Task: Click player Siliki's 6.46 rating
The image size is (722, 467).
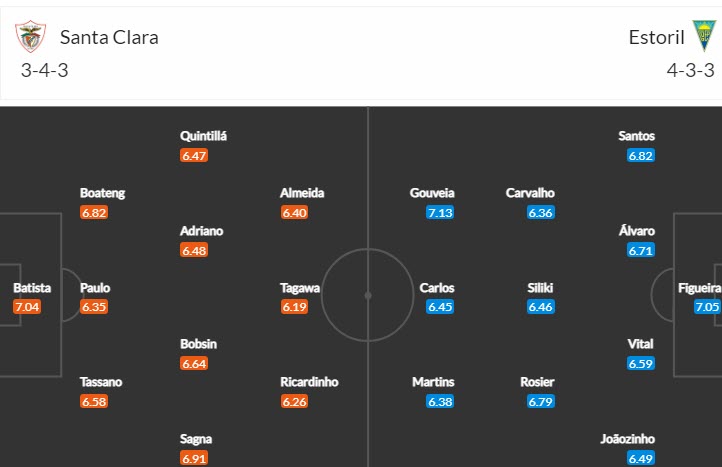Action: [x=540, y=307]
